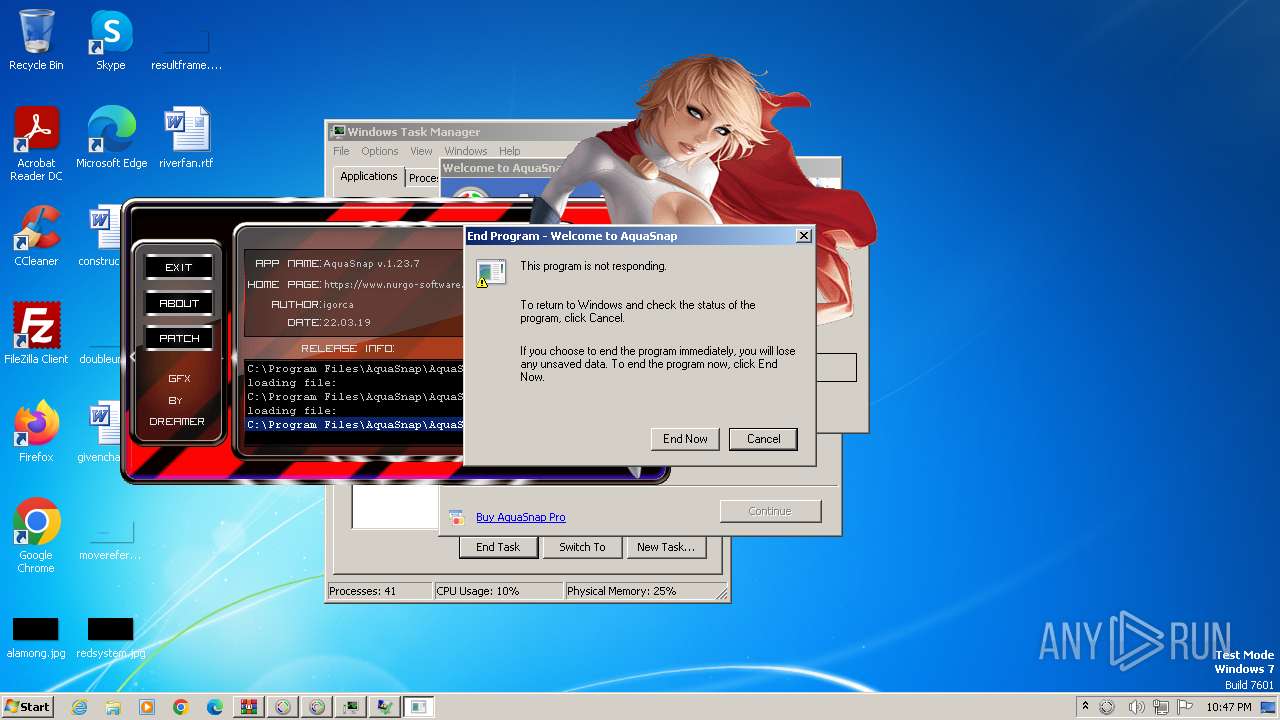This screenshot has width=1280, height=720.
Task: Click New Task... in Task Manager
Action: [x=666, y=547]
